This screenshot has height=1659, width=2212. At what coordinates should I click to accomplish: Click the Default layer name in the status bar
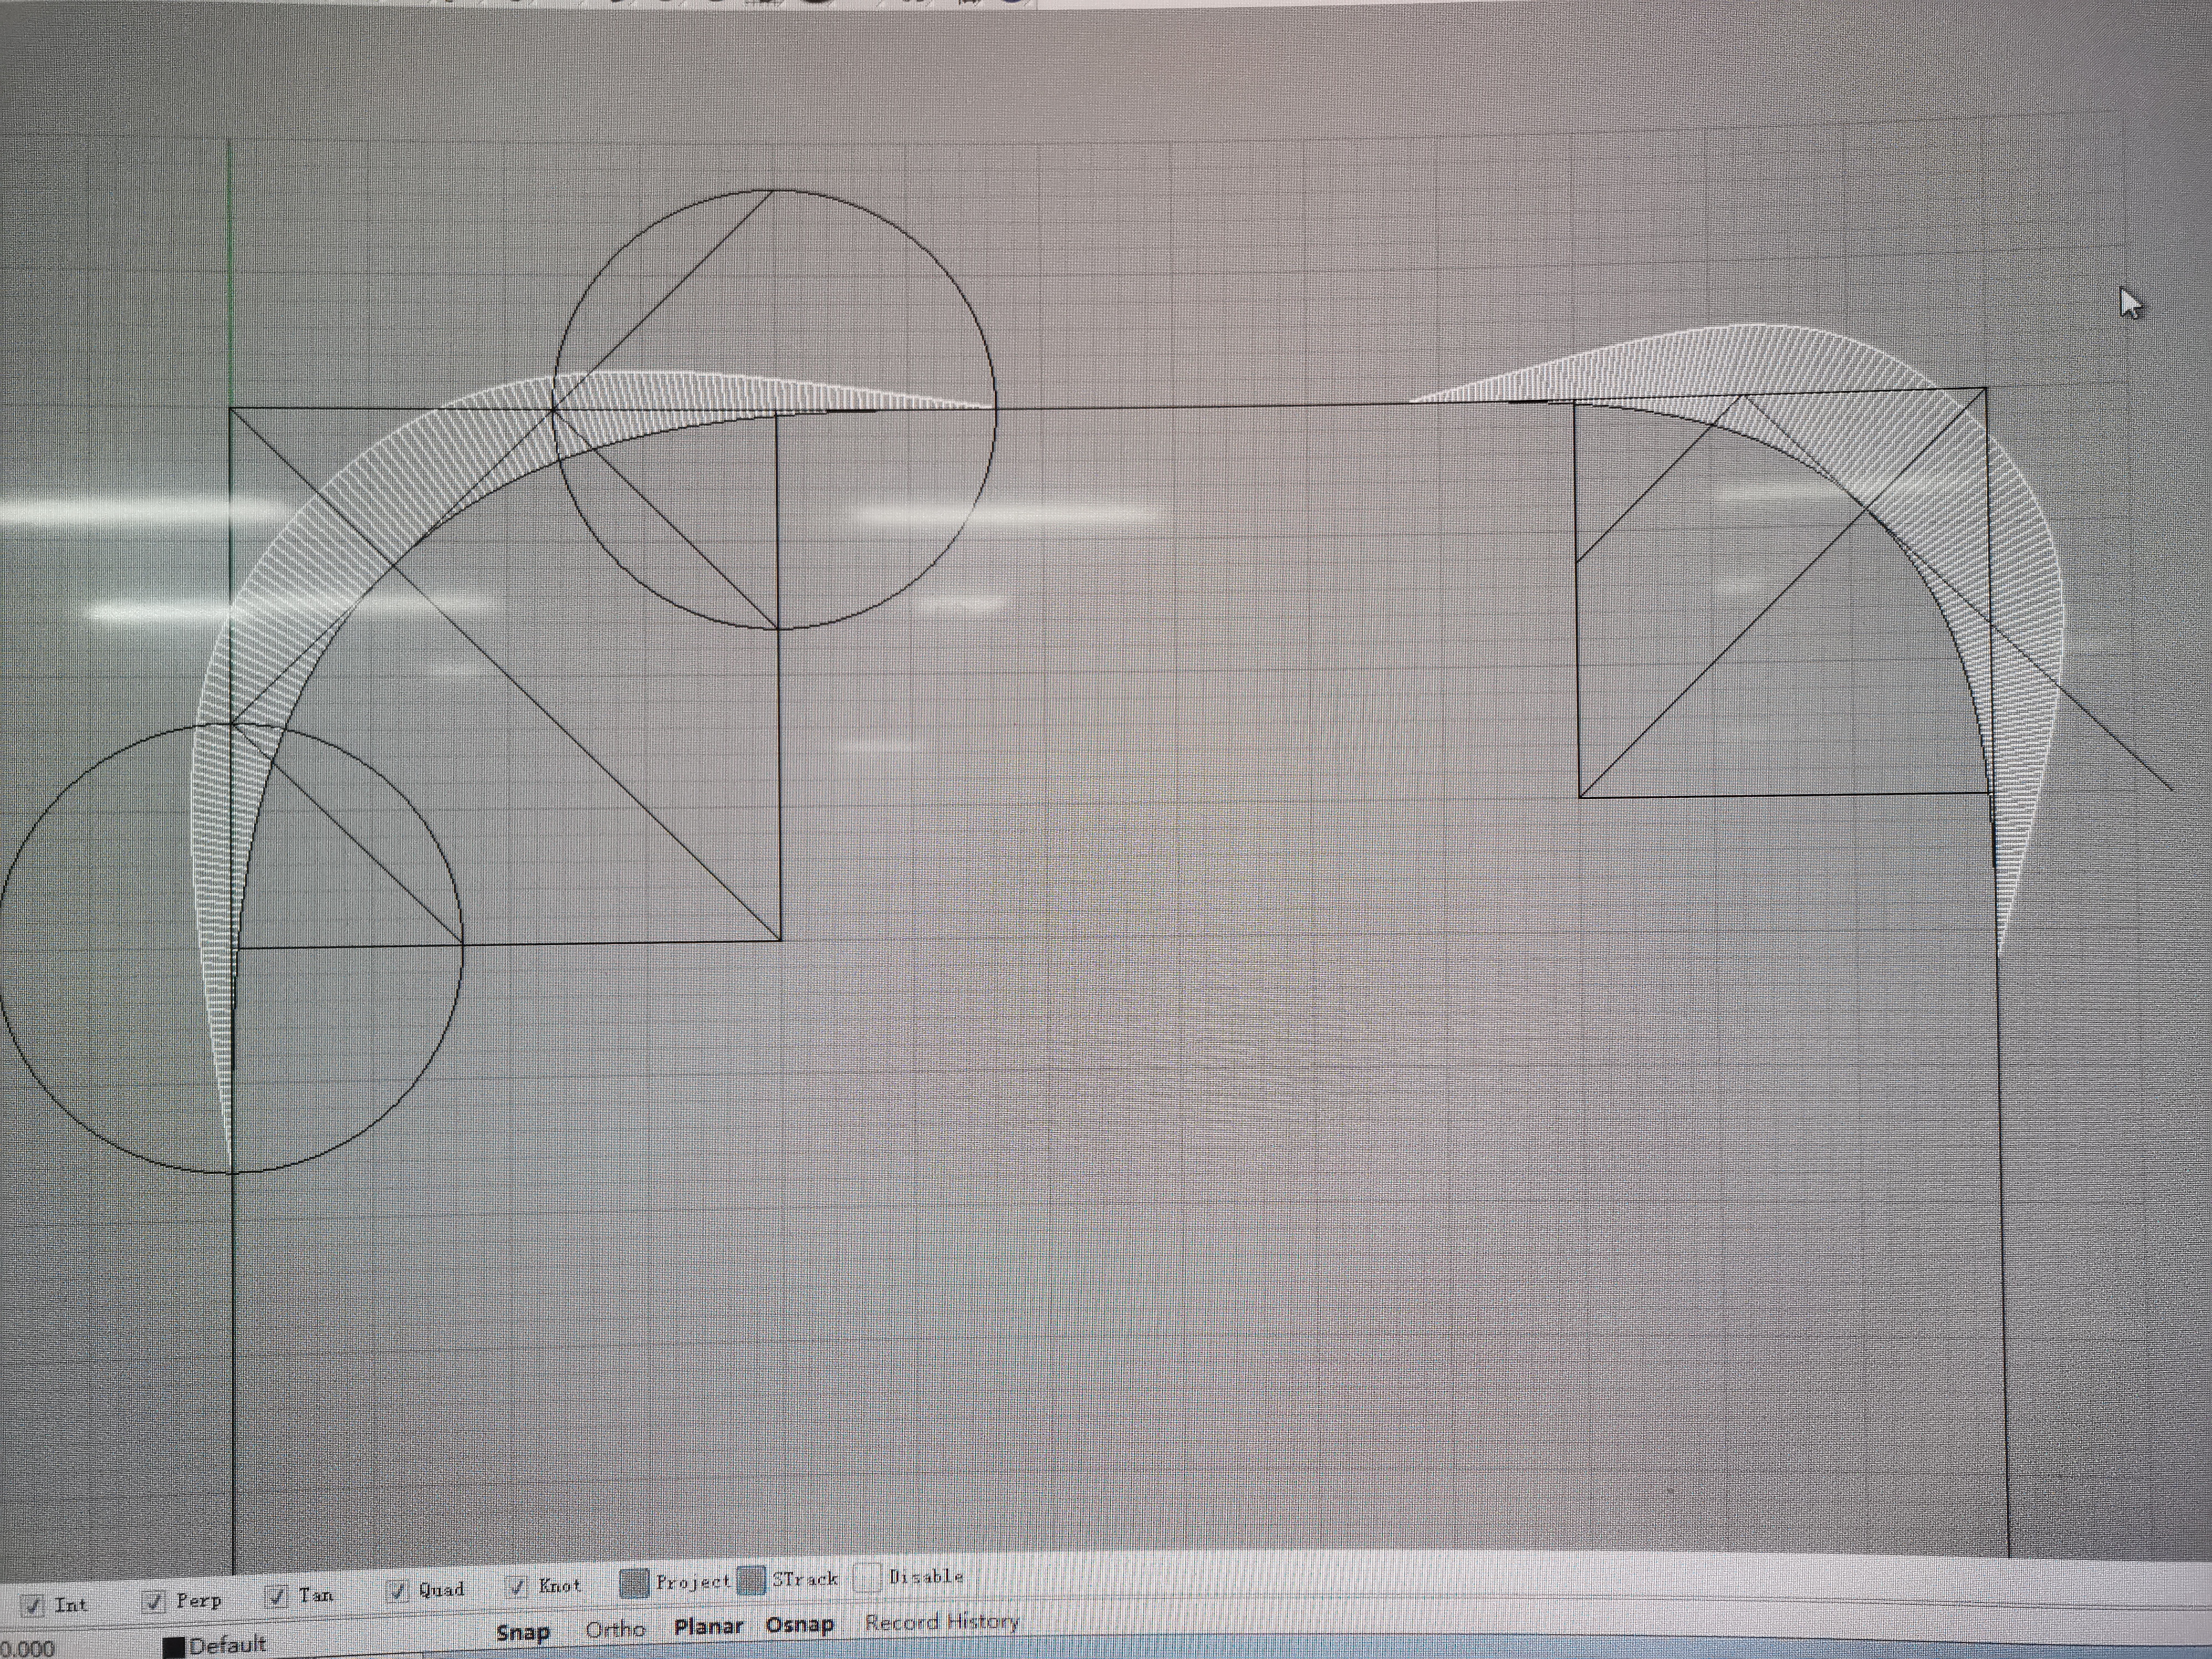[x=230, y=1646]
